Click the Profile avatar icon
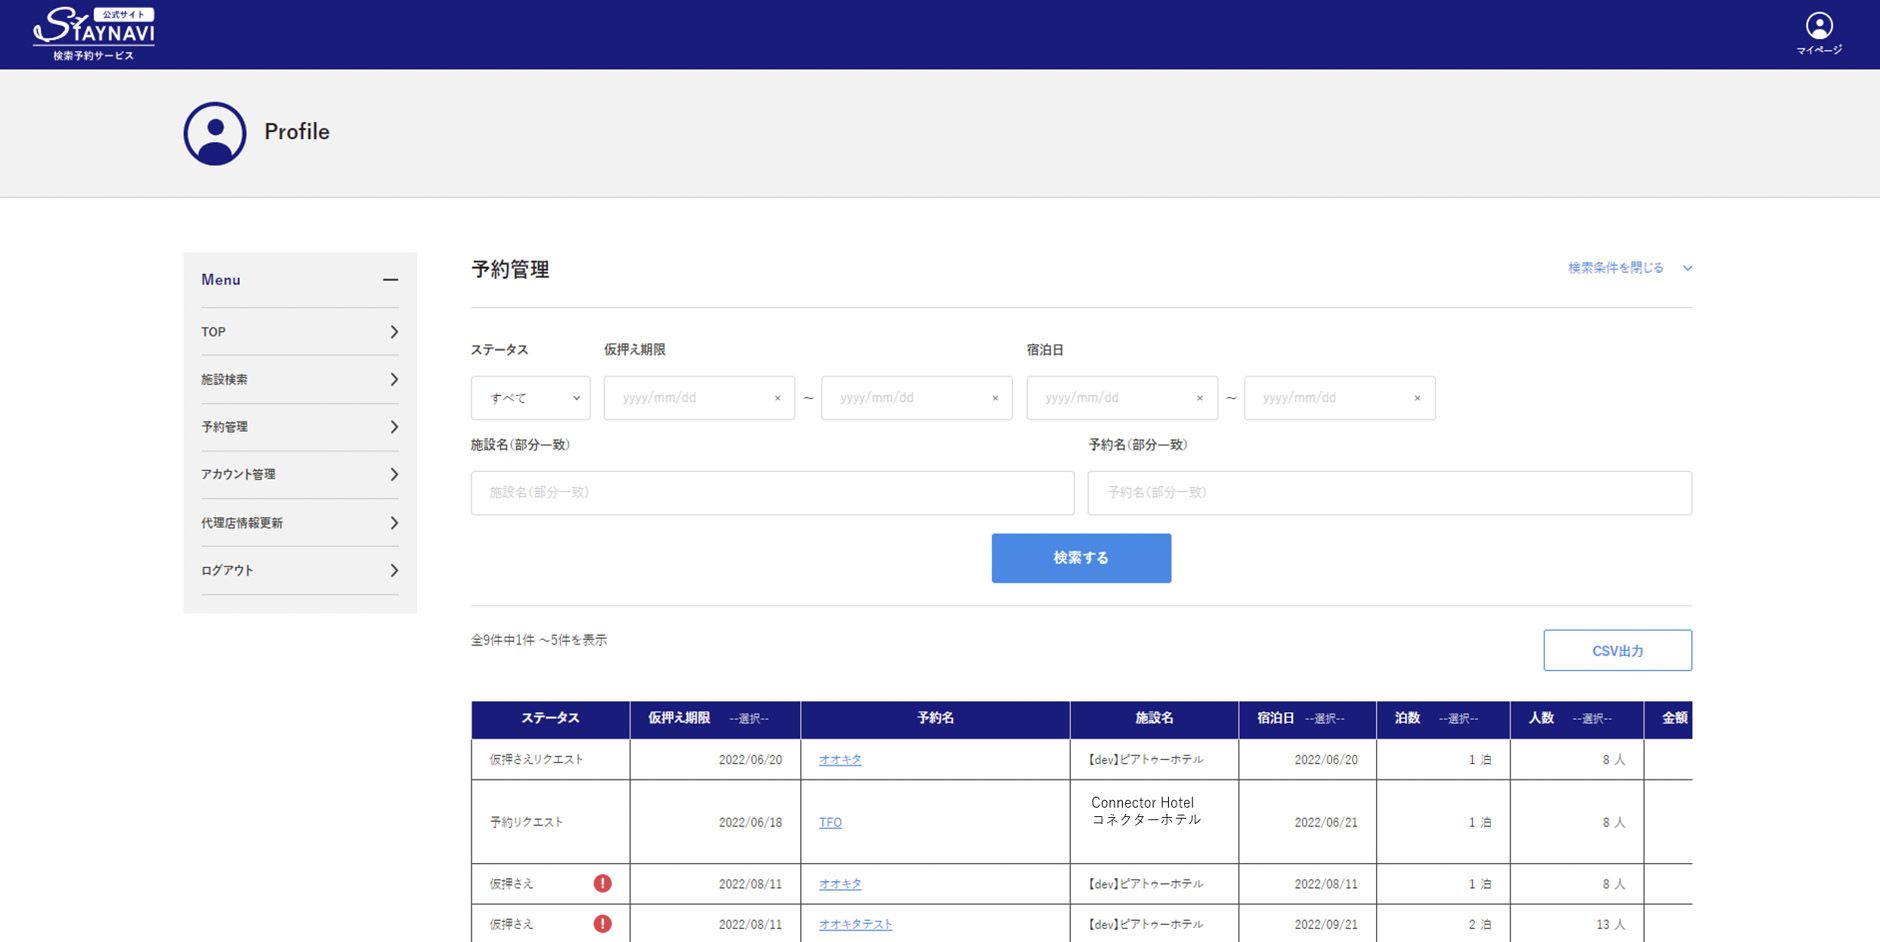This screenshot has width=1880, height=942. 215,133
